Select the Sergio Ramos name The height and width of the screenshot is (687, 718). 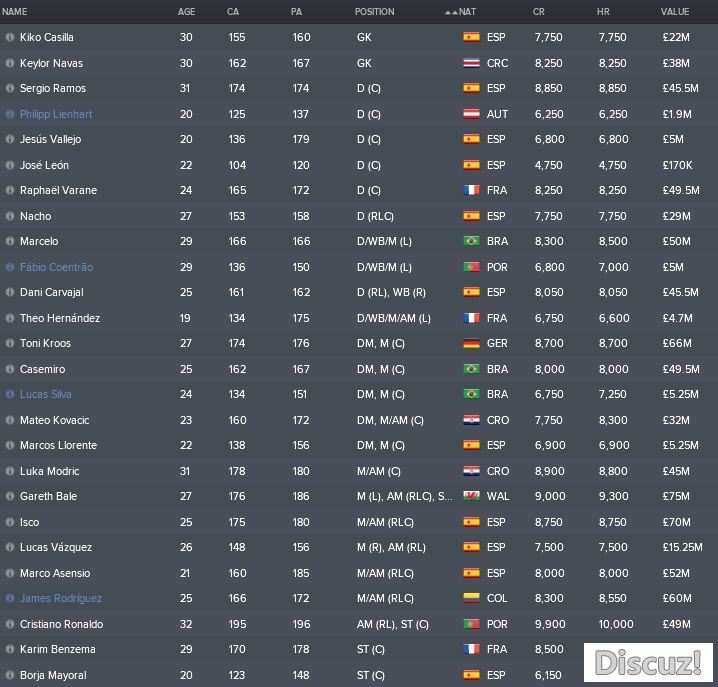coord(53,88)
